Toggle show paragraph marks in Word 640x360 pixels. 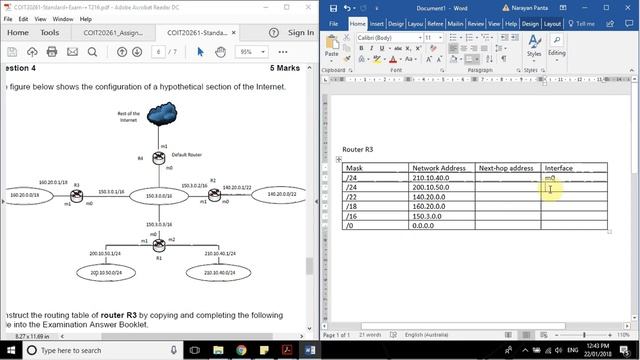point(504,59)
